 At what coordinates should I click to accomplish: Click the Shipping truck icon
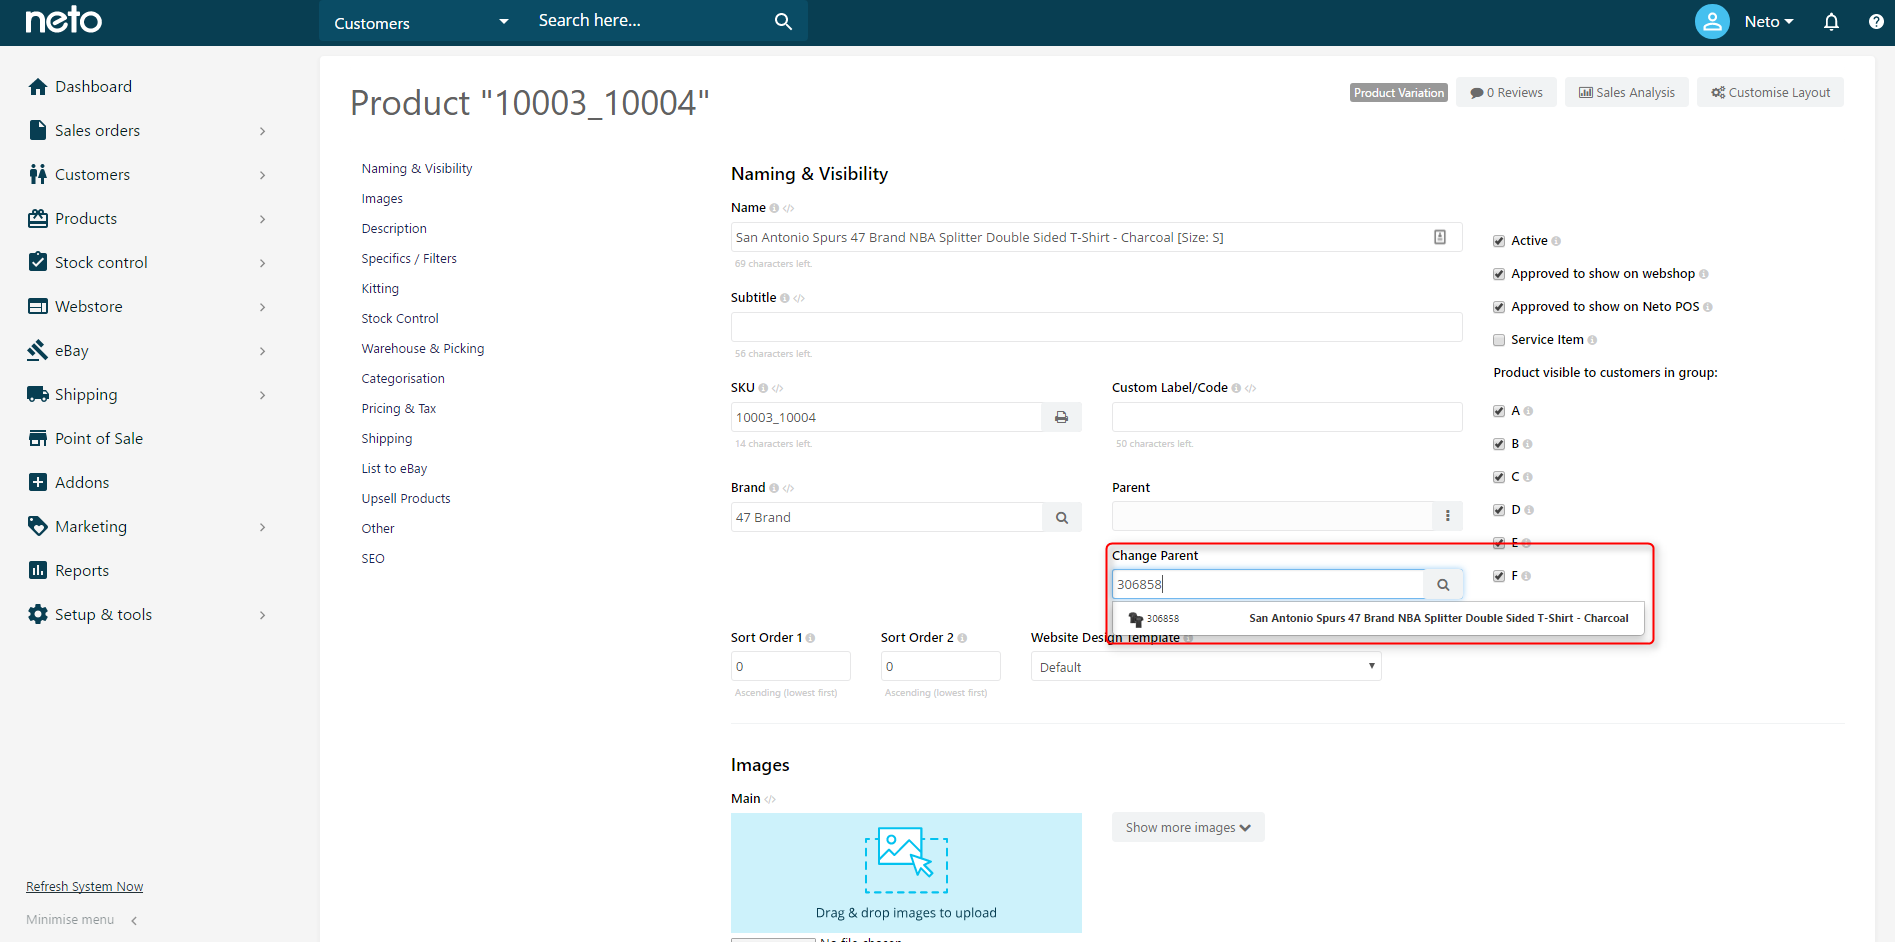(x=38, y=394)
